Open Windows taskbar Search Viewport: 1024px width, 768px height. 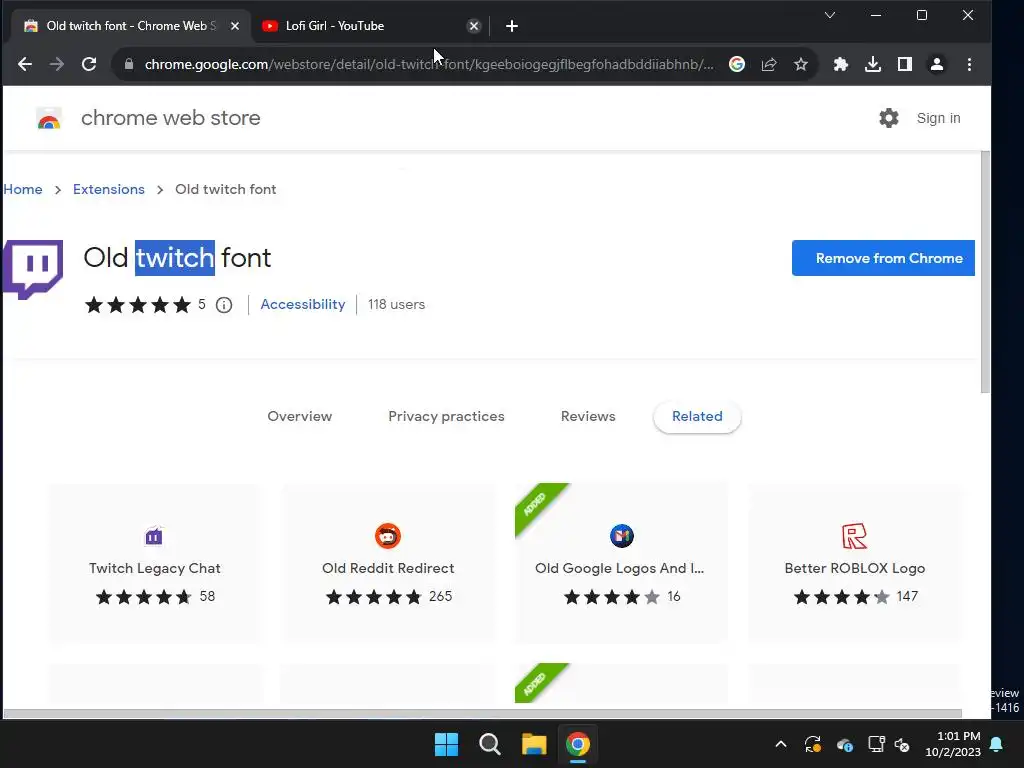pyautogui.click(x=490, y=744)
